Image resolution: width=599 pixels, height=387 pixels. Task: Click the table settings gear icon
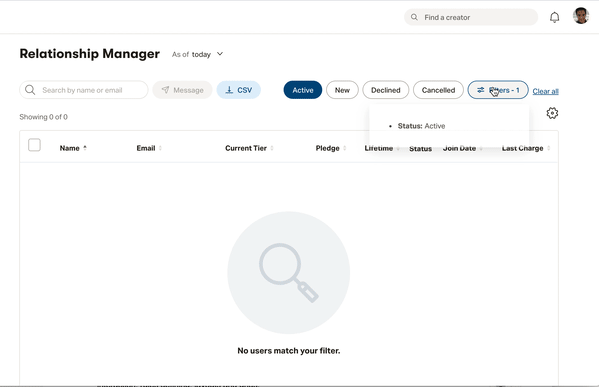click(552, 113)
